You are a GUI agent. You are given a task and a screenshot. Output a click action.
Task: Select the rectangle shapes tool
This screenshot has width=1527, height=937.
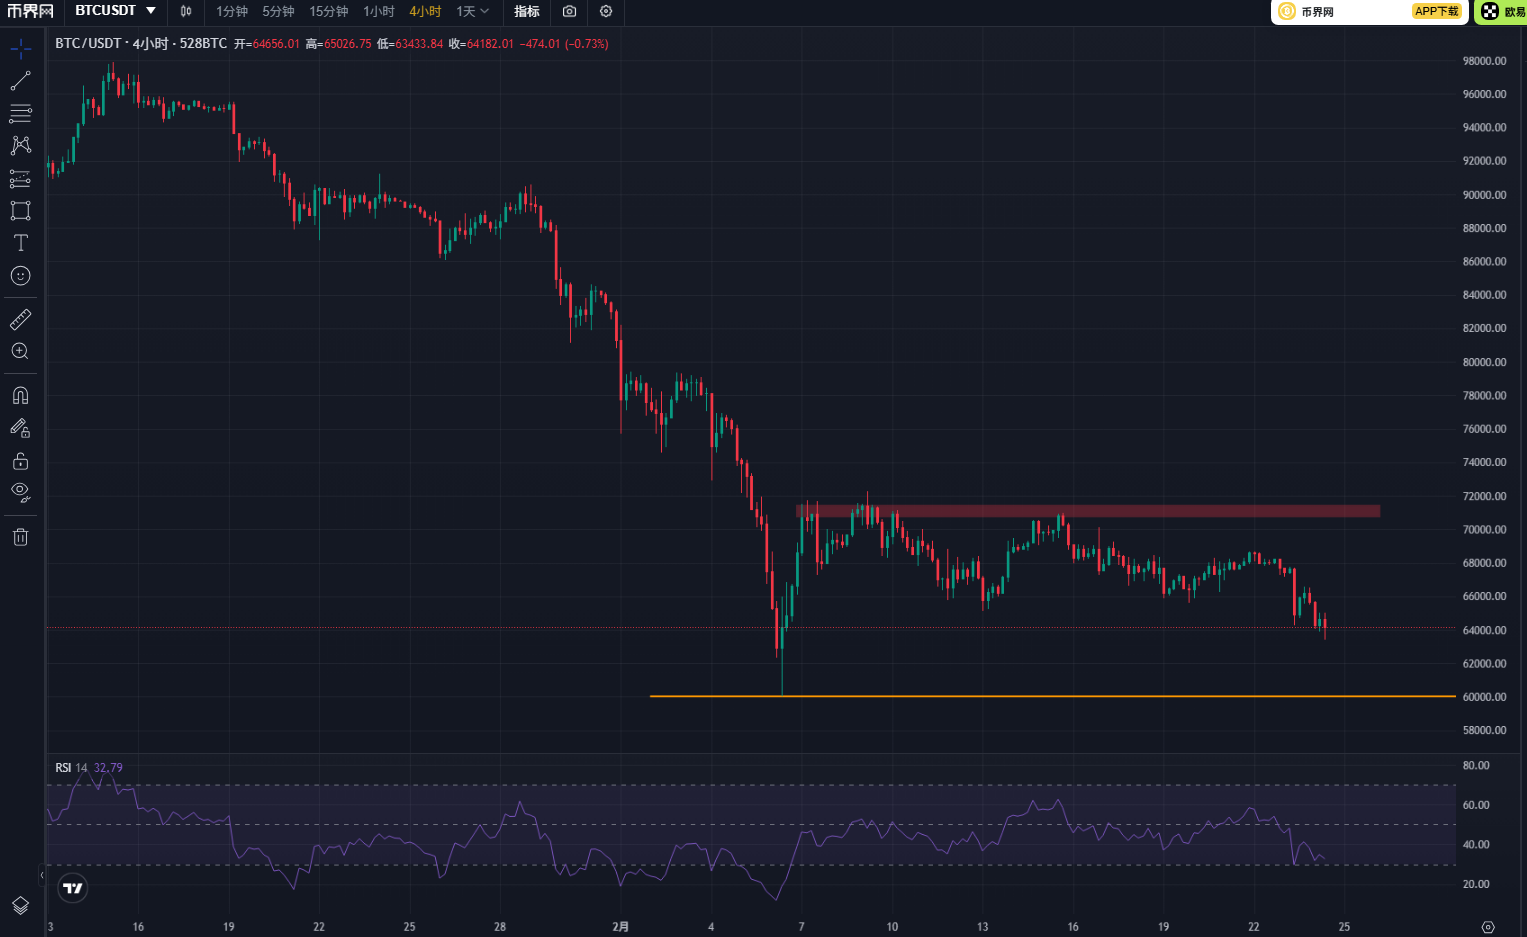[20, 211]
